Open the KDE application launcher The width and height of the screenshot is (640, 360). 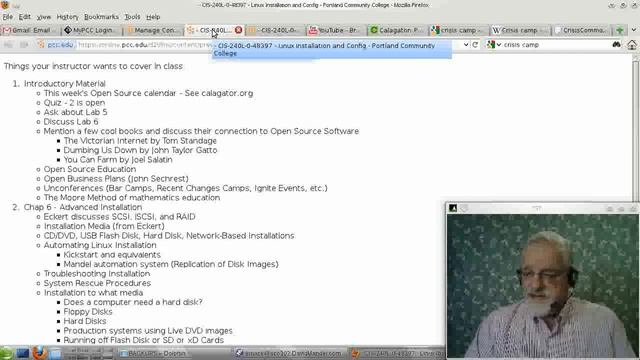tap(7, 353)
